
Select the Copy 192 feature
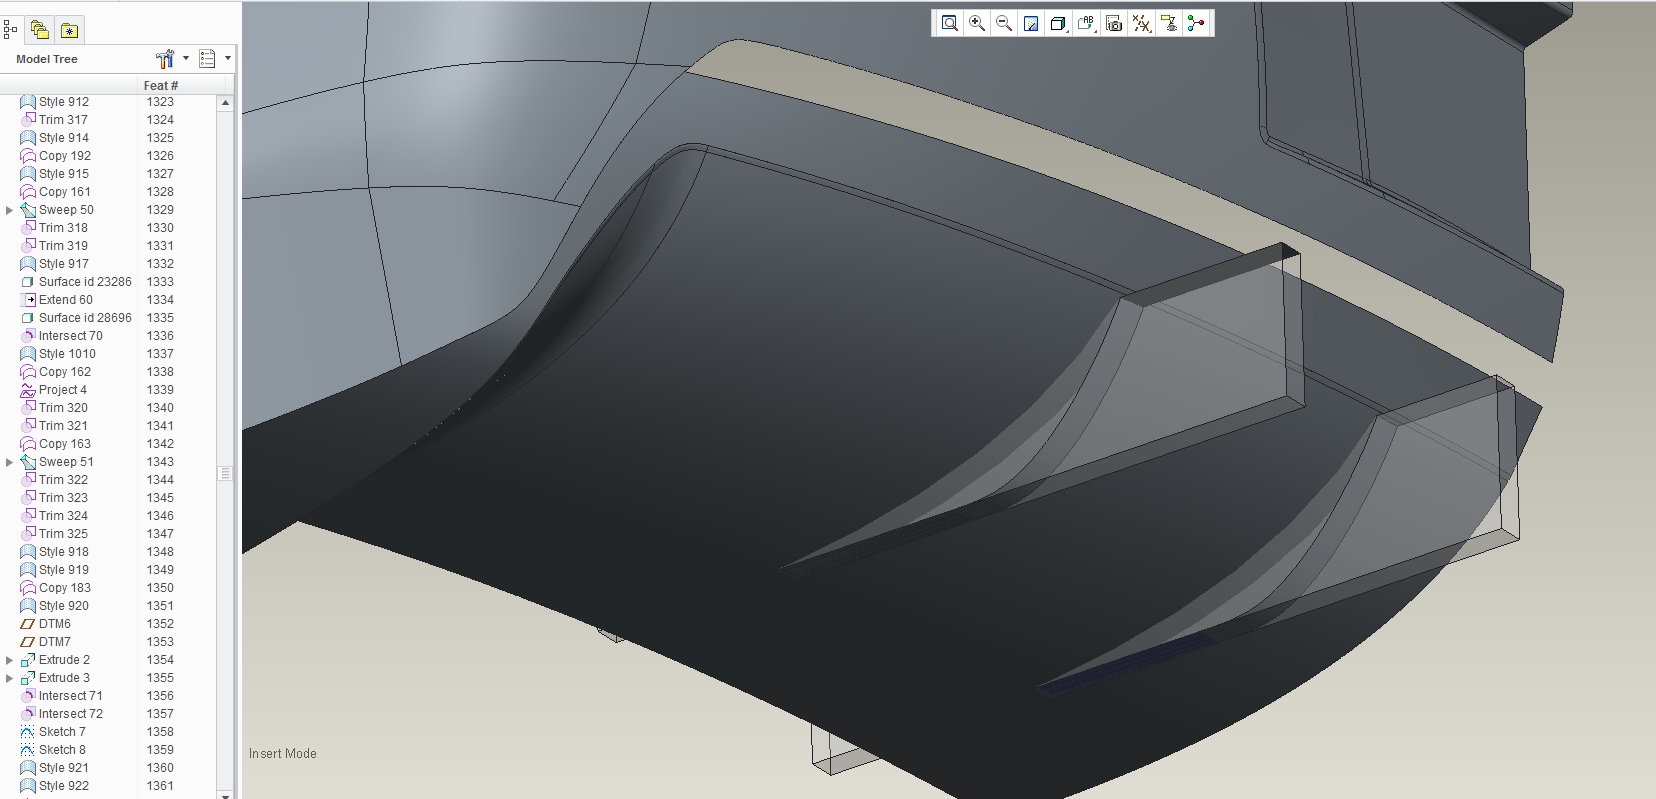(x=65, y=156)
